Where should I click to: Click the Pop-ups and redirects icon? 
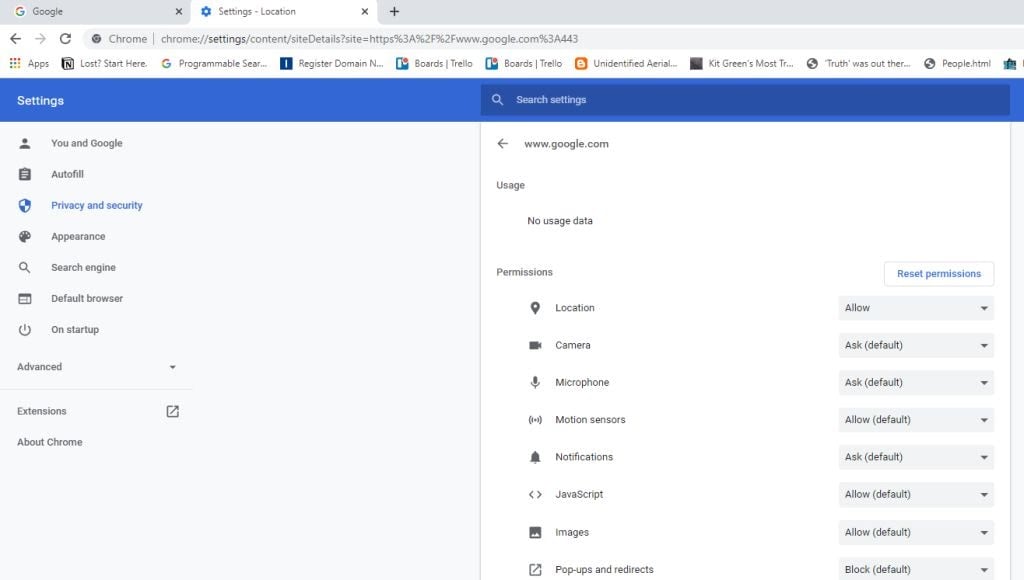(535, 570)
